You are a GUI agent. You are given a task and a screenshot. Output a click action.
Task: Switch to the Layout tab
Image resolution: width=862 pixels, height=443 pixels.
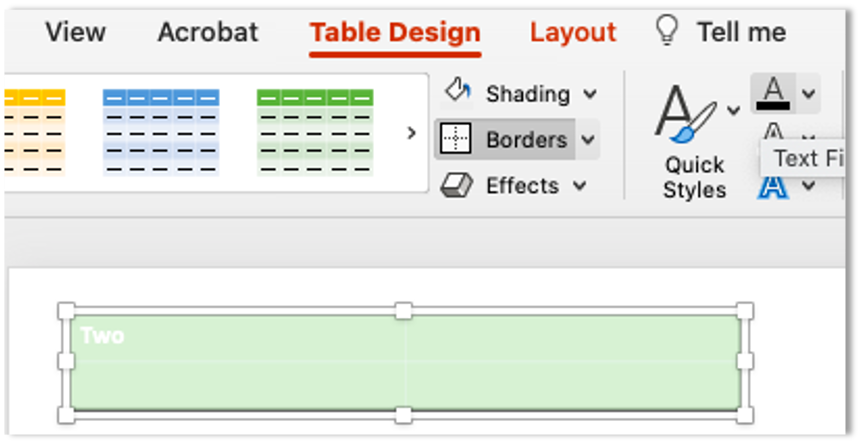pos(572,32)
